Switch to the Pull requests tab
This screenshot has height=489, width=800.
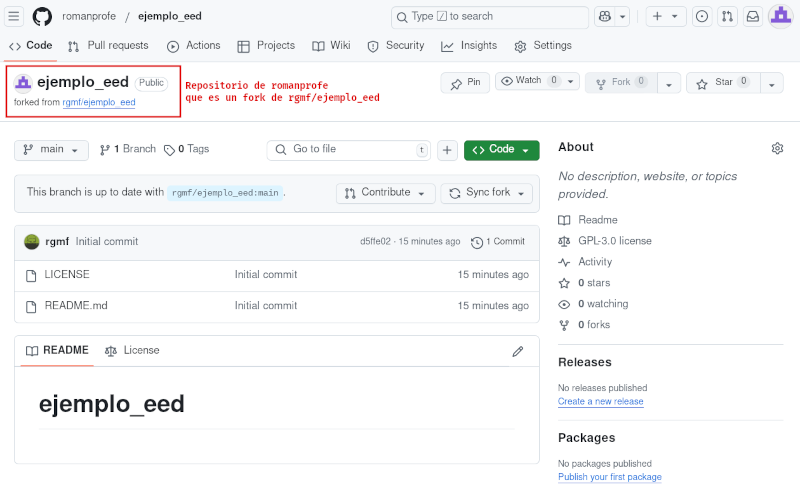(x=108, y=46)
